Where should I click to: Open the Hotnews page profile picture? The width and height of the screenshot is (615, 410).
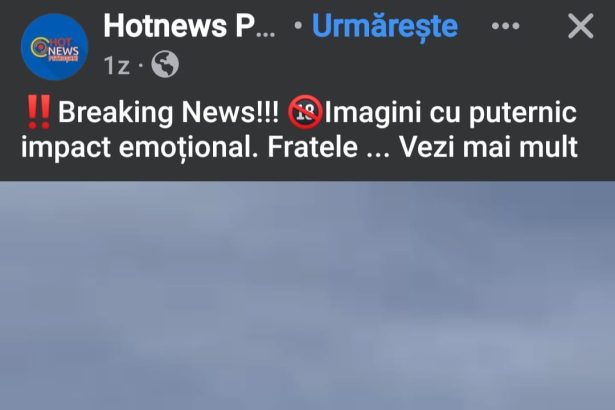pyautogui.click(x=55, y=47)
